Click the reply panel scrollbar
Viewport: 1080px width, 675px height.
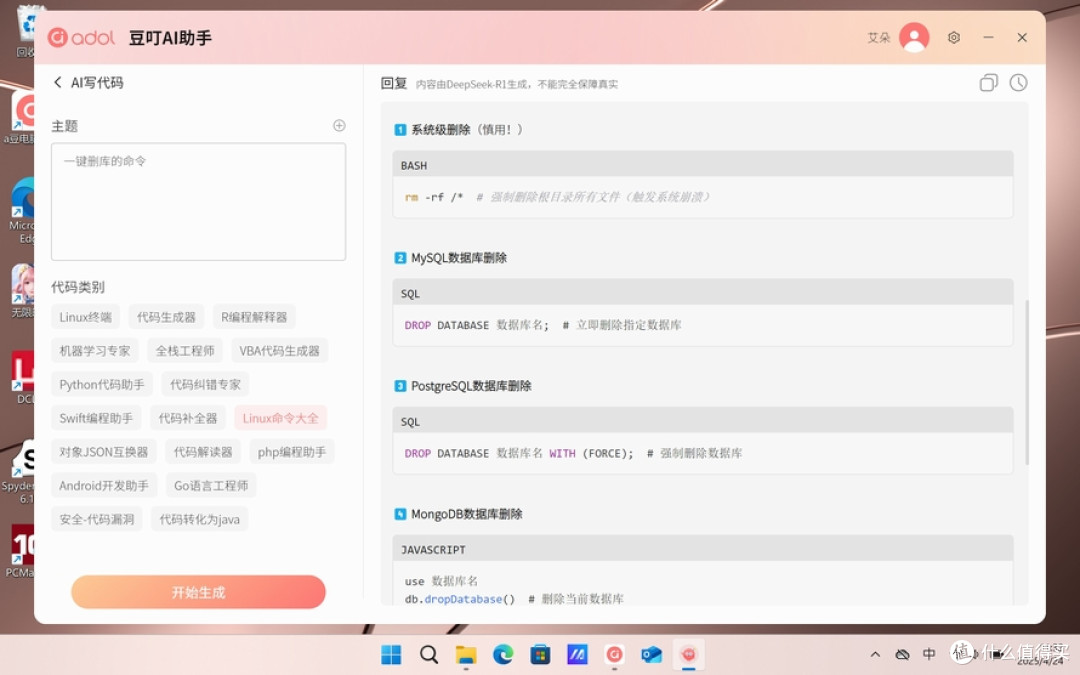coord(1026,382)
